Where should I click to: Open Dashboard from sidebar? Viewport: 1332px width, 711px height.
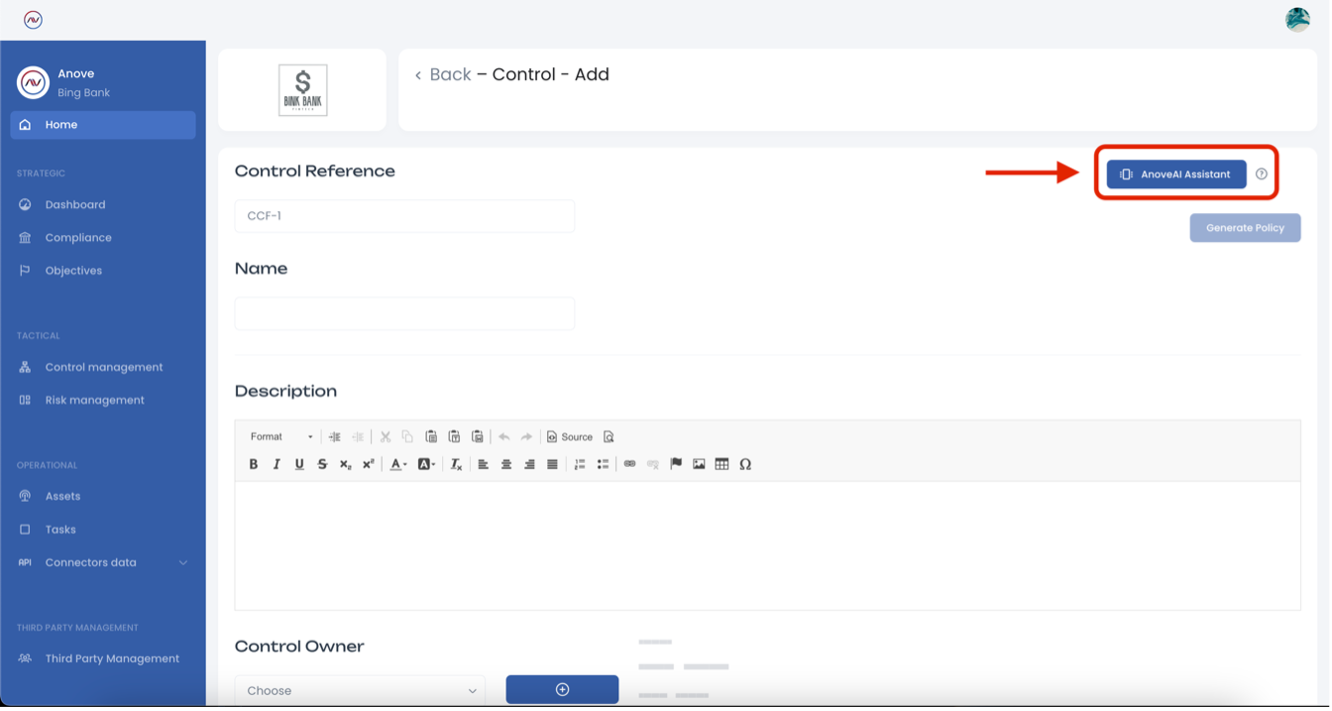75,205
